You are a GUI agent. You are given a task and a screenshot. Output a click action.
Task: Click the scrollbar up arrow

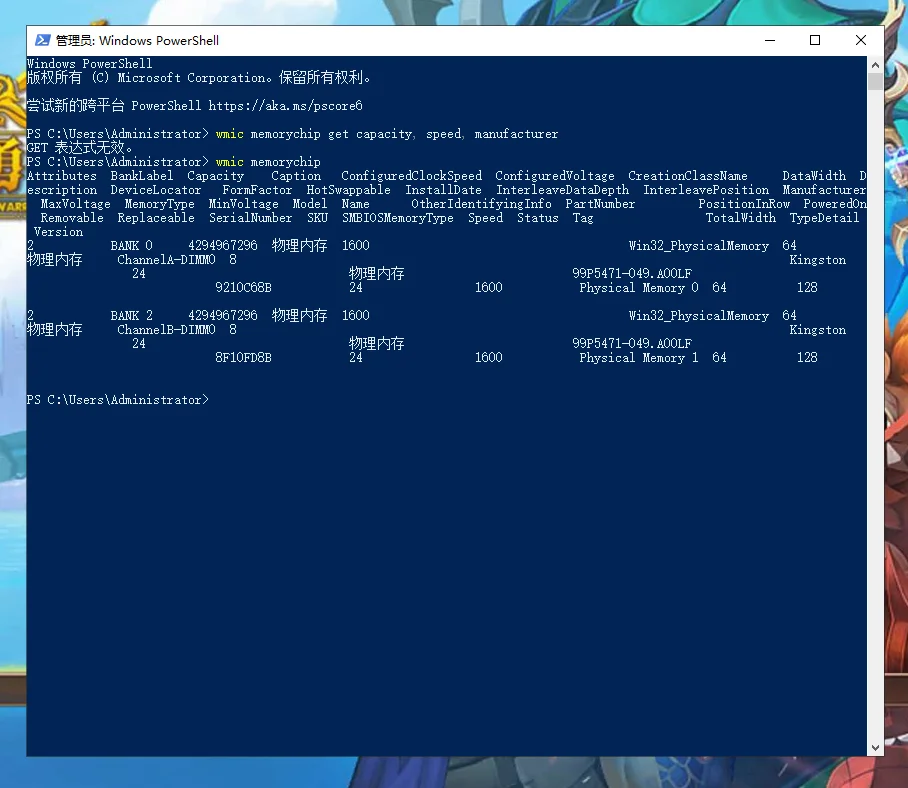click(x=875, y=65)
